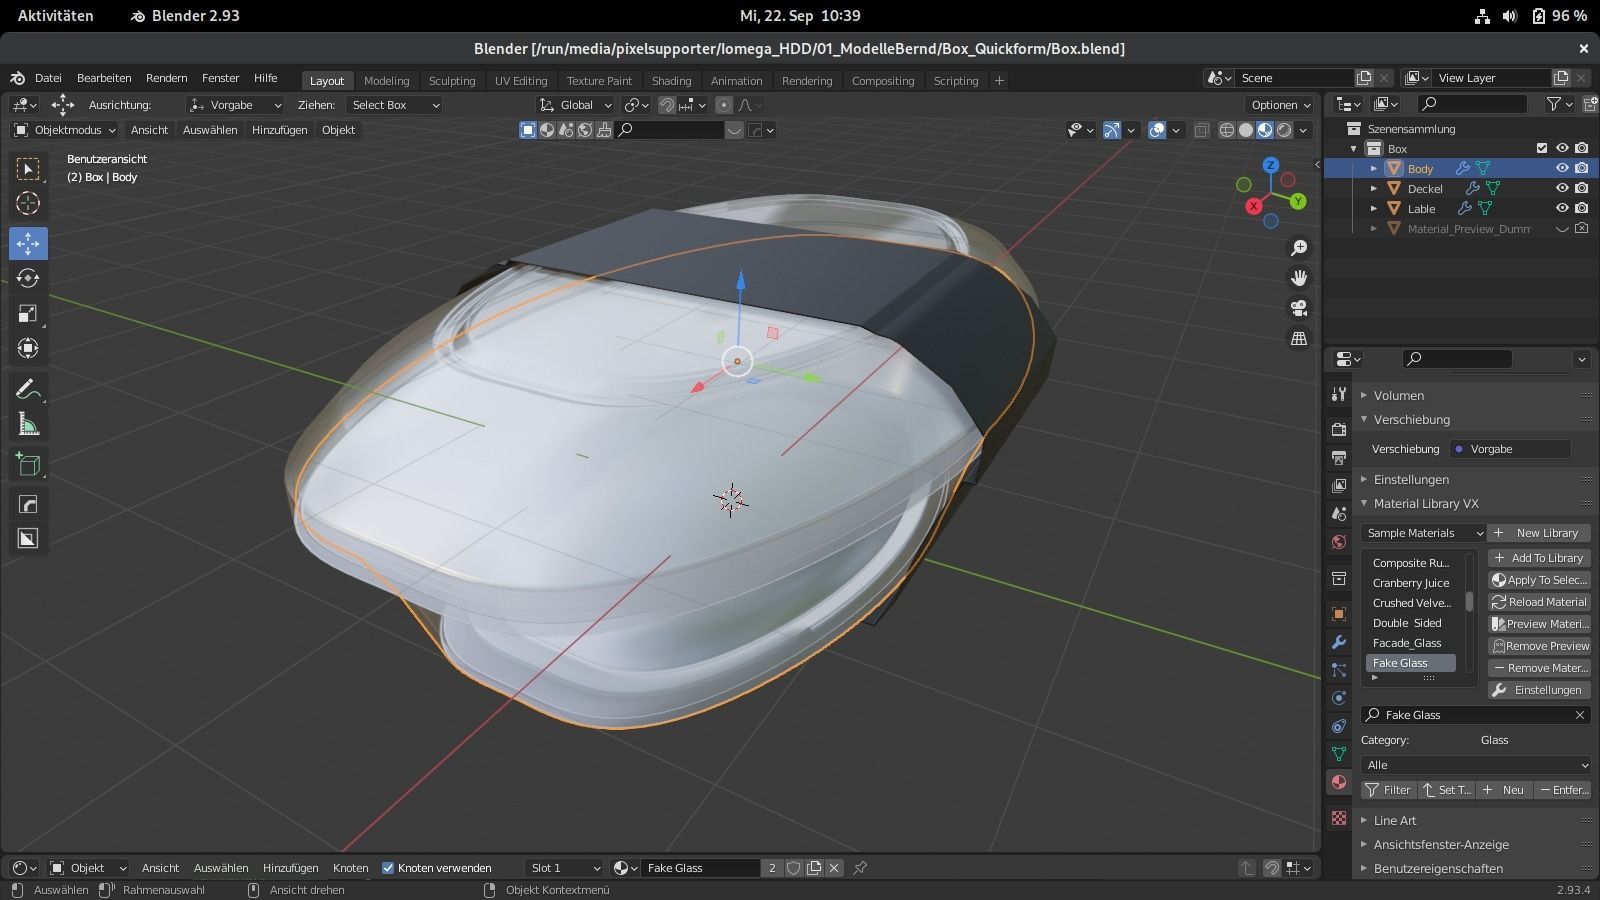Open the Modifier properties wrench tab
This screenshot has height=900, width=1600.
click(1339, 642)
